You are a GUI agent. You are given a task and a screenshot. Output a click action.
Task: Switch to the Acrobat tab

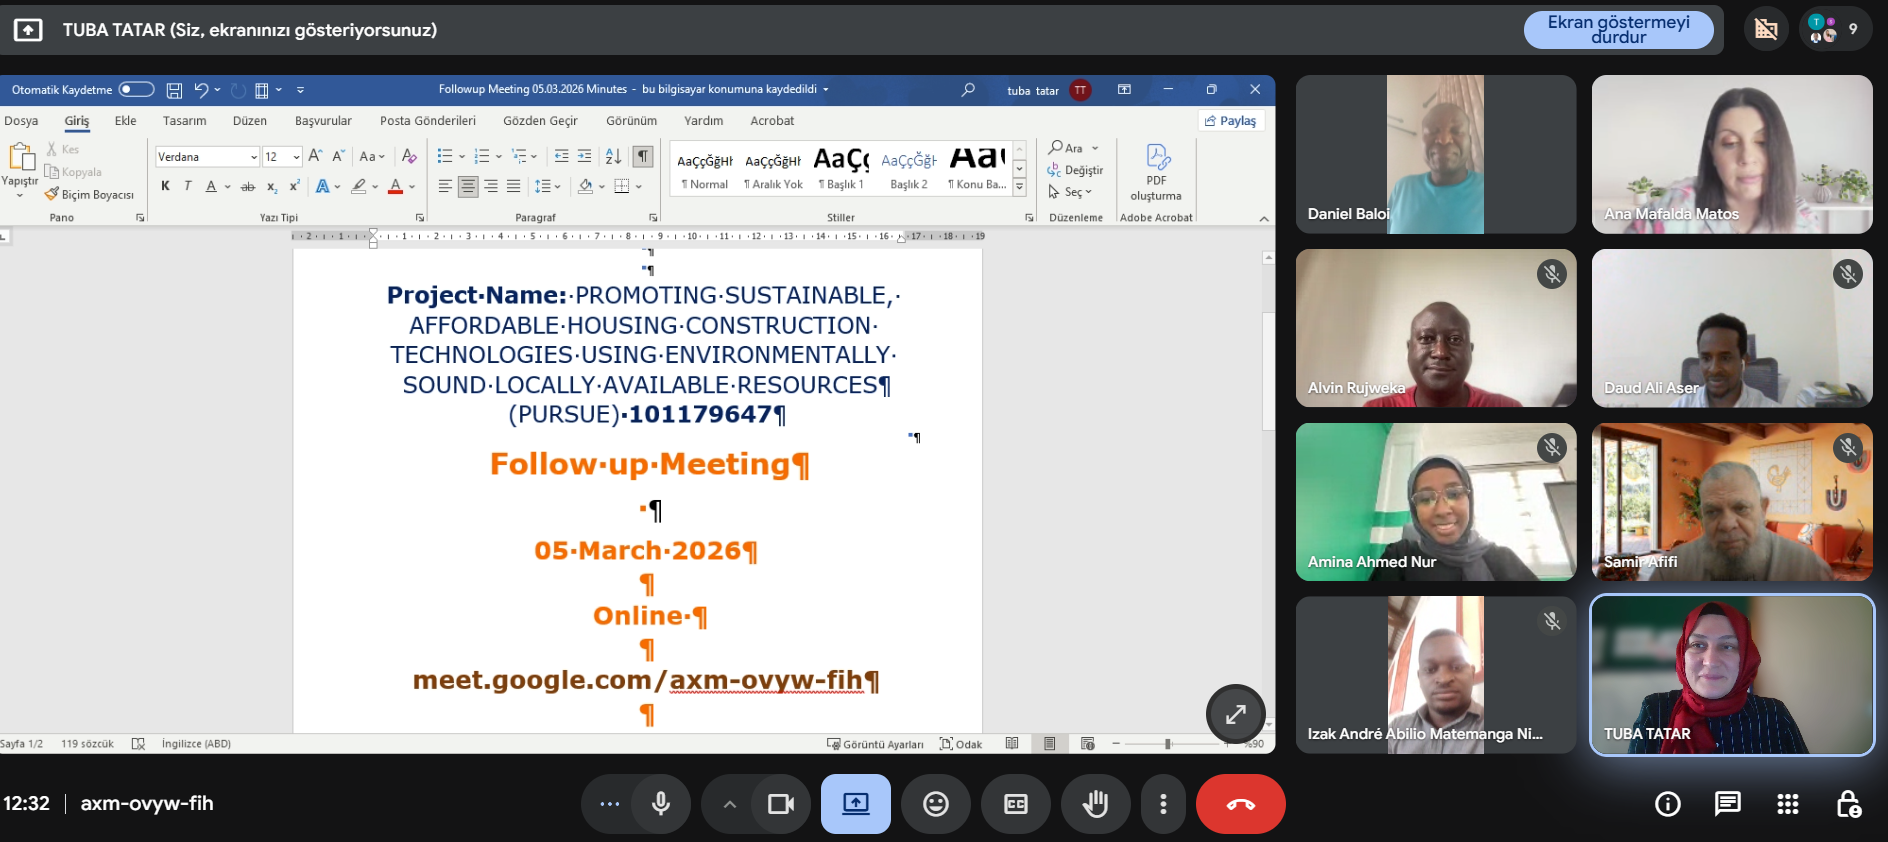click(x=772, y=121)
